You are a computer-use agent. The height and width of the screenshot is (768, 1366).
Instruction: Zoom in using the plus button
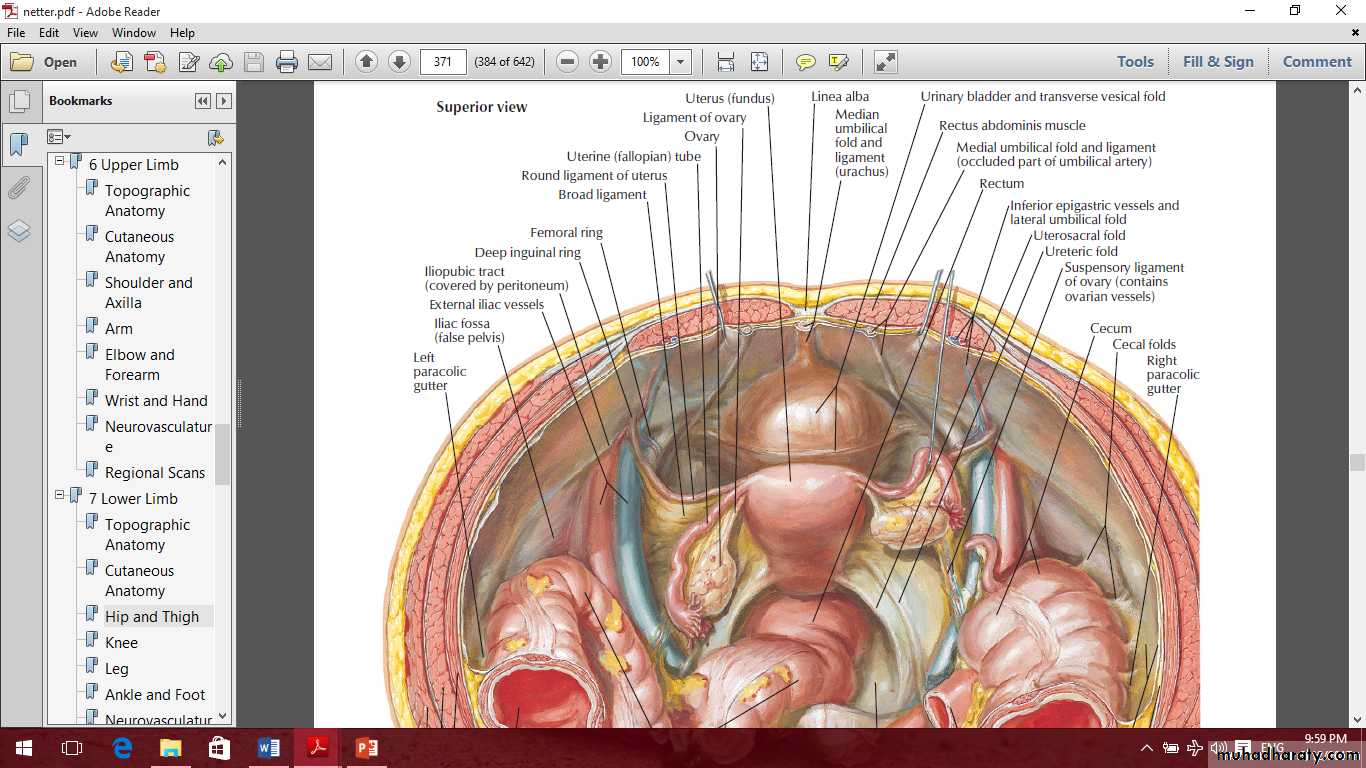(x=600, y=62)
